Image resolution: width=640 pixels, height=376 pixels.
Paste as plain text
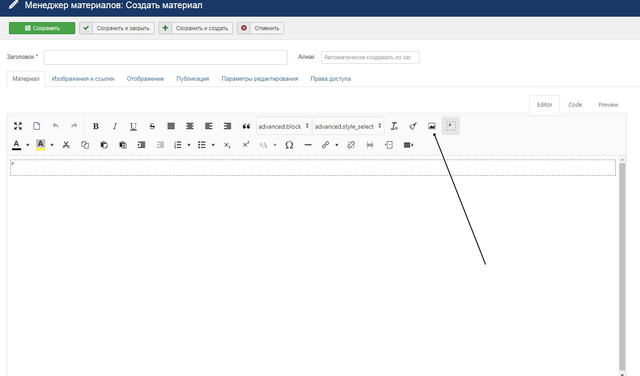[122, 145]
